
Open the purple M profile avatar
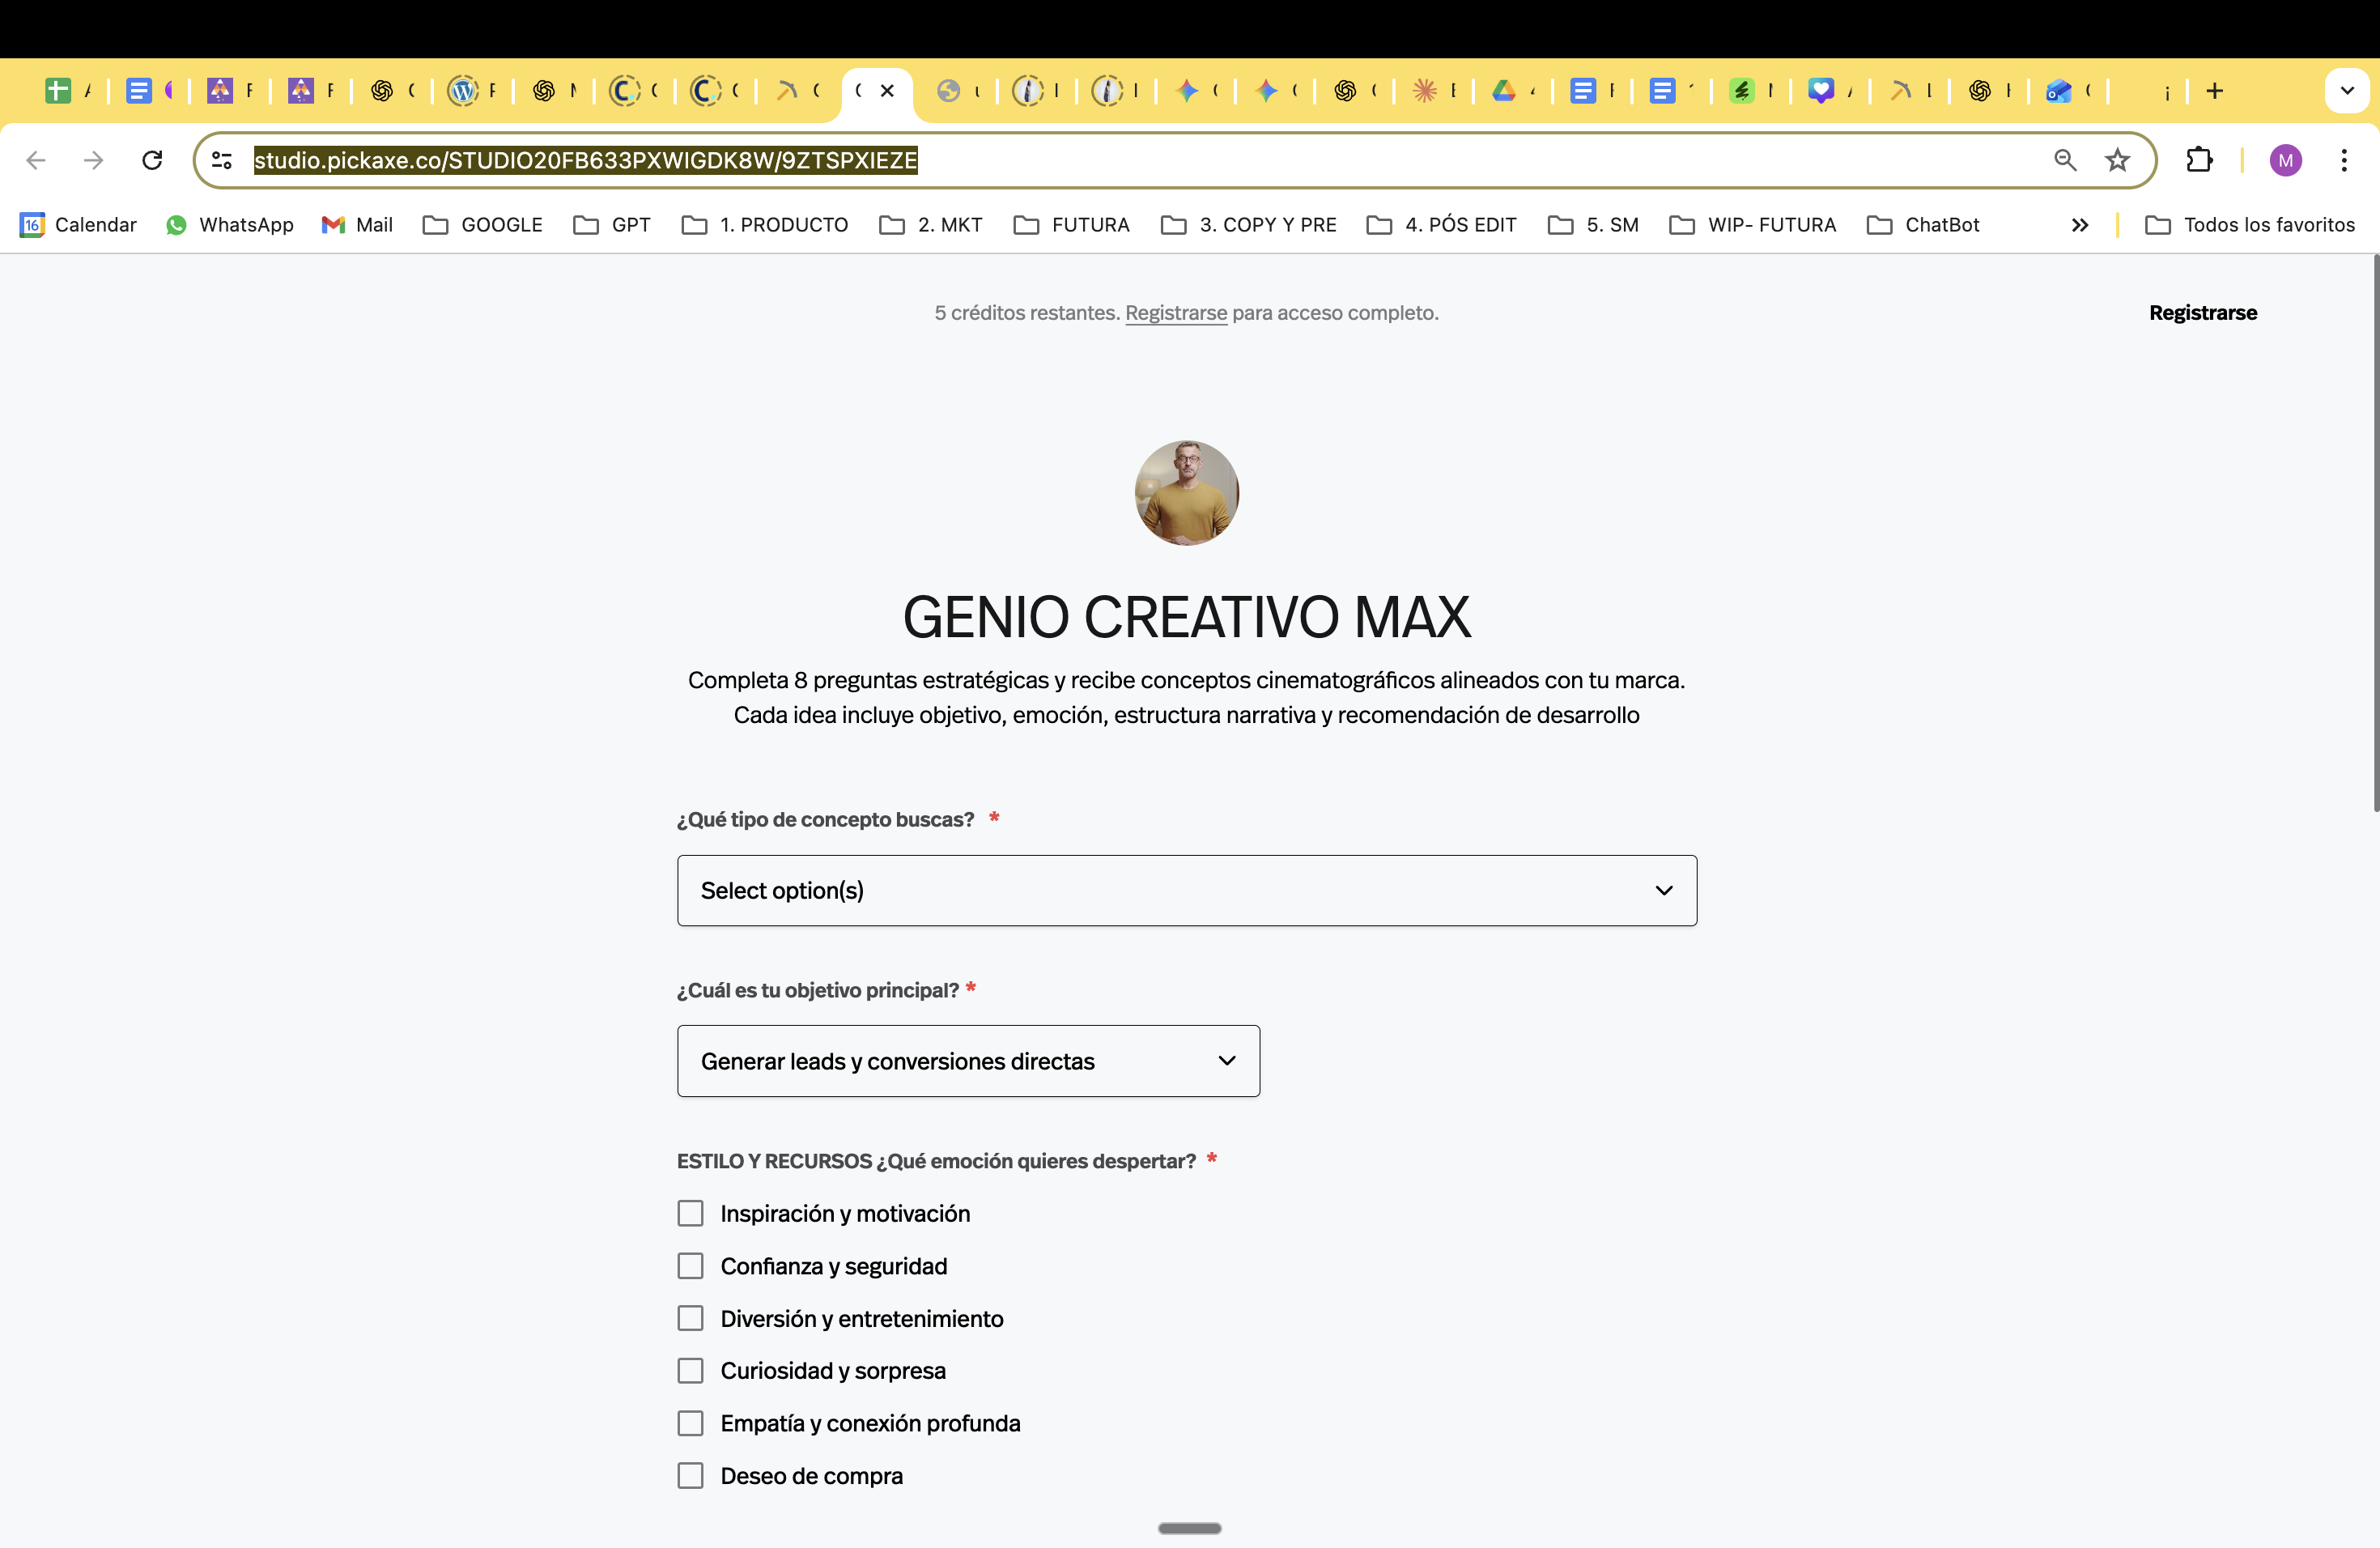[2285, 160]
